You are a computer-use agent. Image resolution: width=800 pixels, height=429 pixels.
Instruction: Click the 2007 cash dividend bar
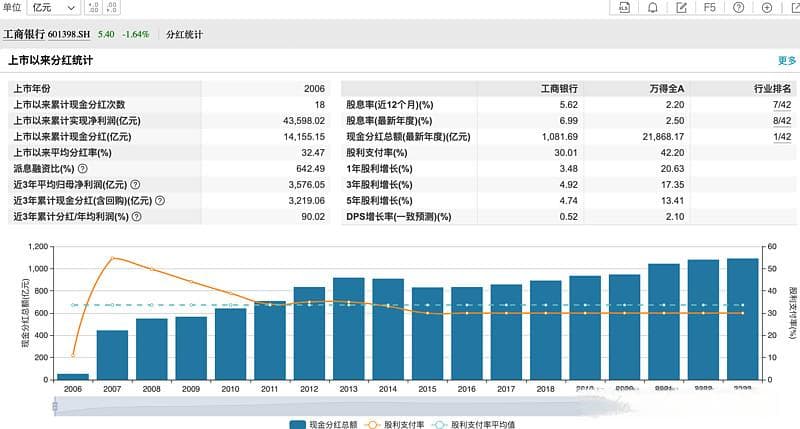point(112,355)
